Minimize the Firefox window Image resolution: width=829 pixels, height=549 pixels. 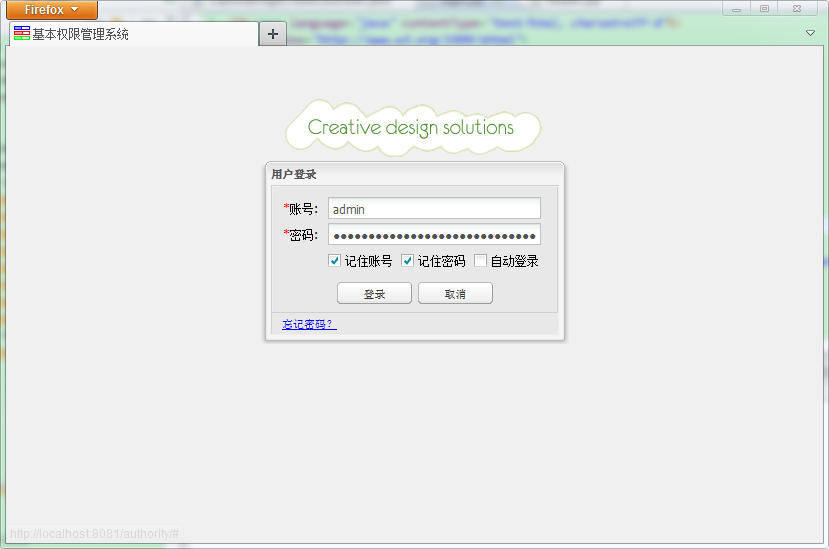[736, 8]
